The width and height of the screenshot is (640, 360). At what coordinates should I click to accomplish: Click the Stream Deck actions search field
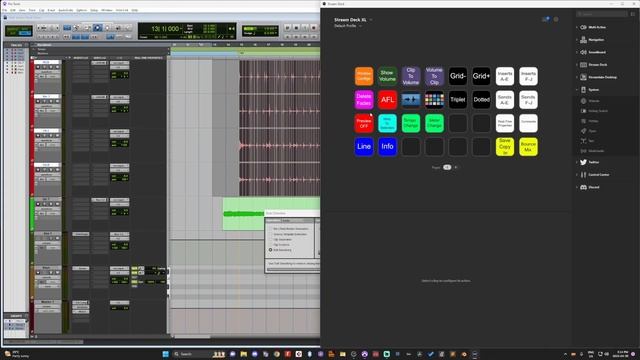[602, 14]
